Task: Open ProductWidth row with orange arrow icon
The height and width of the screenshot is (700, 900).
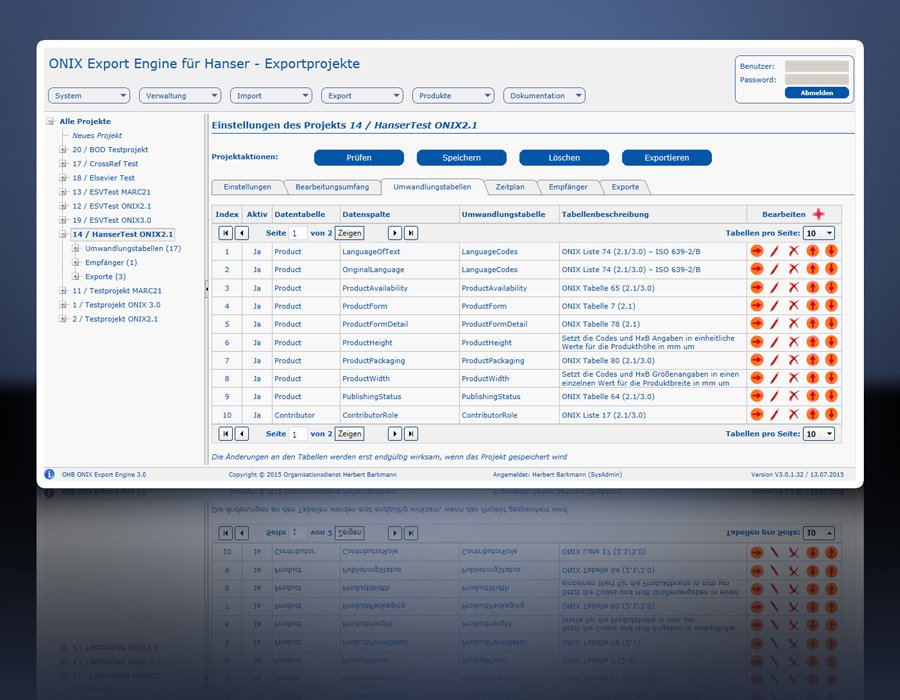Action: coord(757,378)
